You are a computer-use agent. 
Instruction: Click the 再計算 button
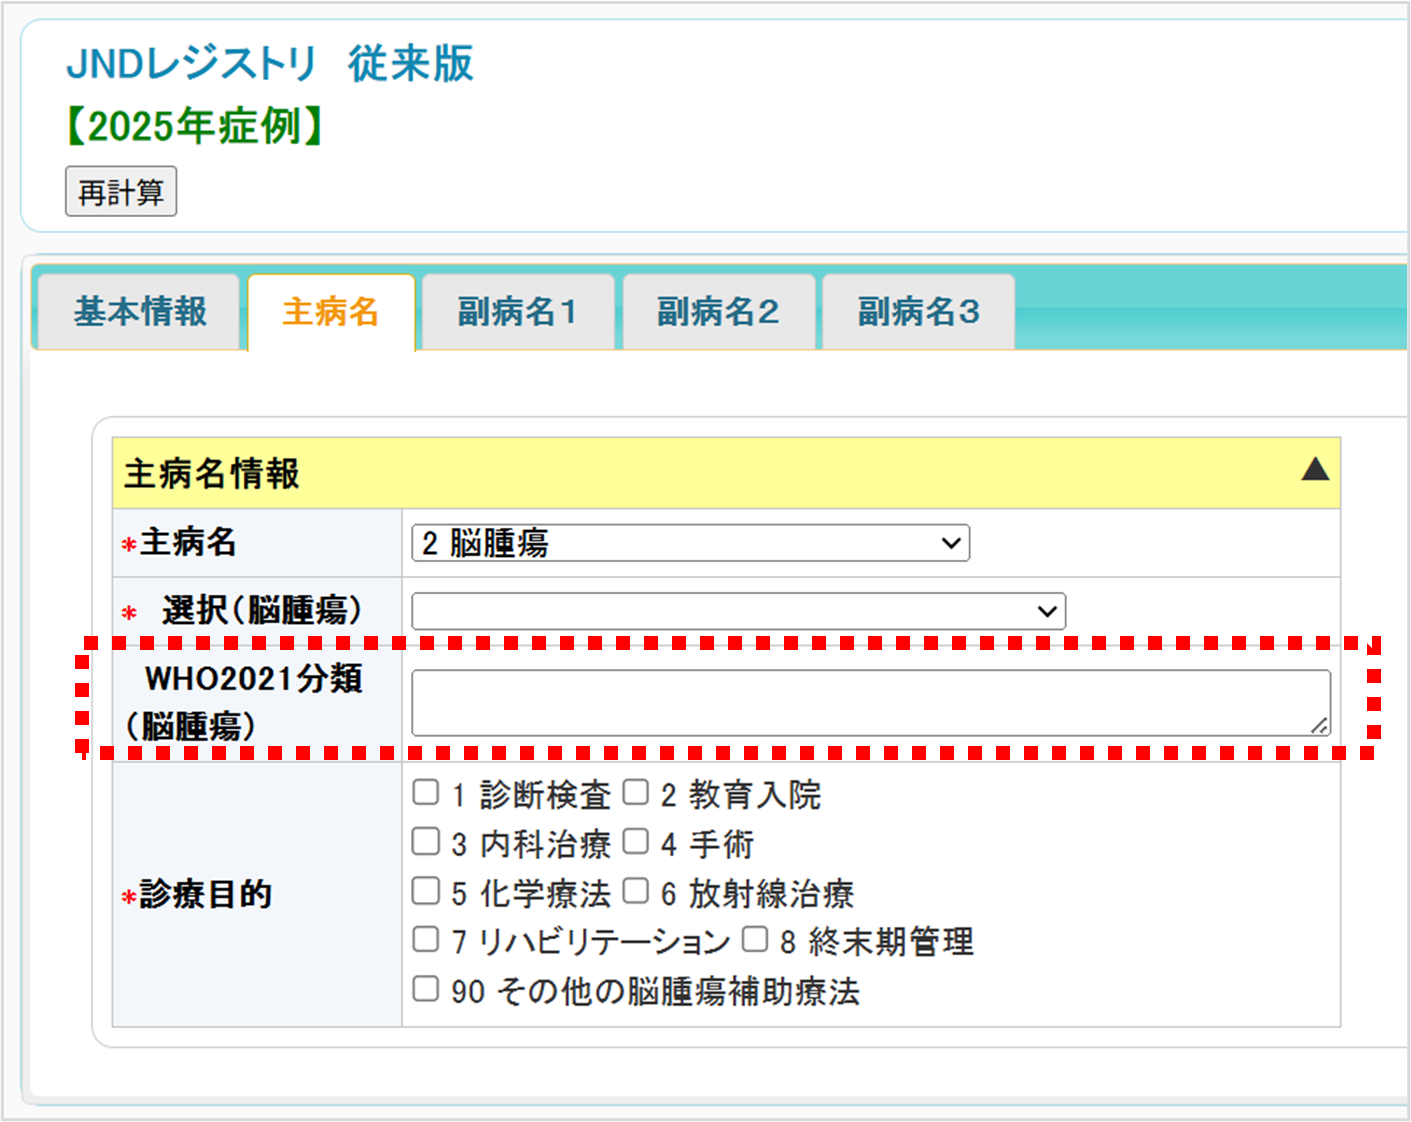pos(121,191)
